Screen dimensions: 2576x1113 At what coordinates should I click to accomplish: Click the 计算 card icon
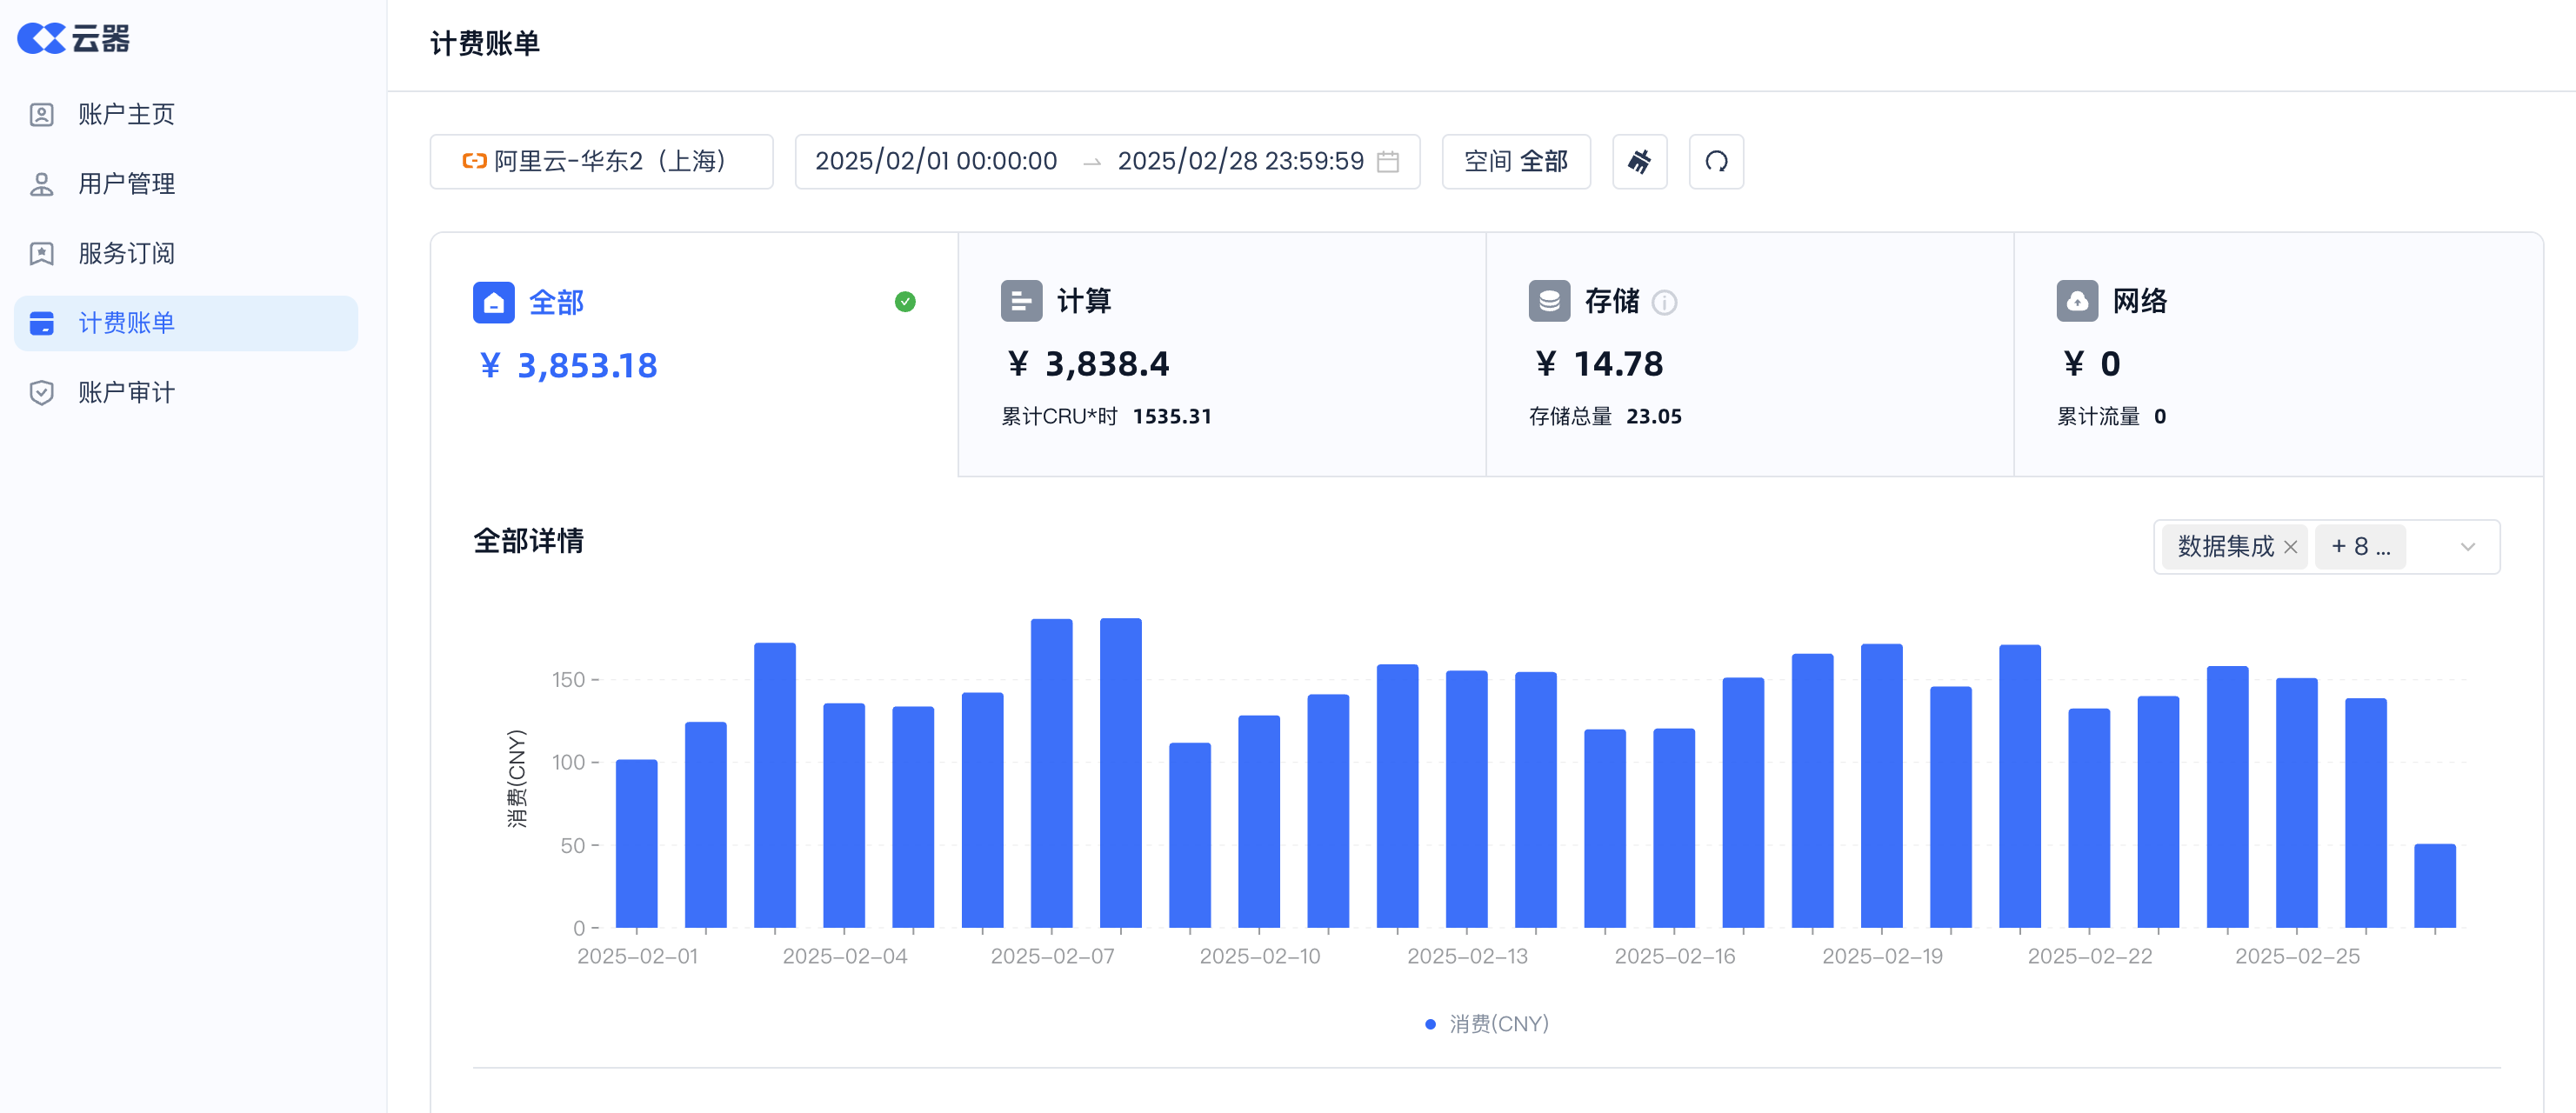point(1021,301)
